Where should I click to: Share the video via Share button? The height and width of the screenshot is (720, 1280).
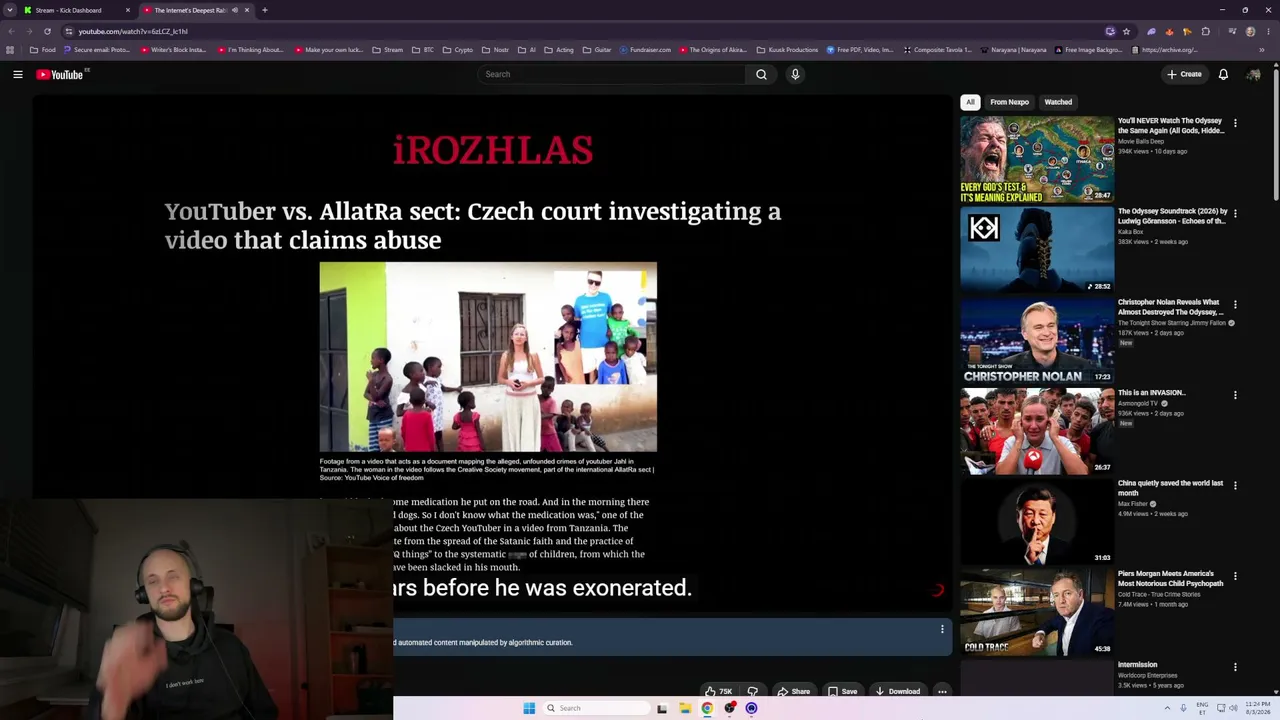click(x=794, y=691)
